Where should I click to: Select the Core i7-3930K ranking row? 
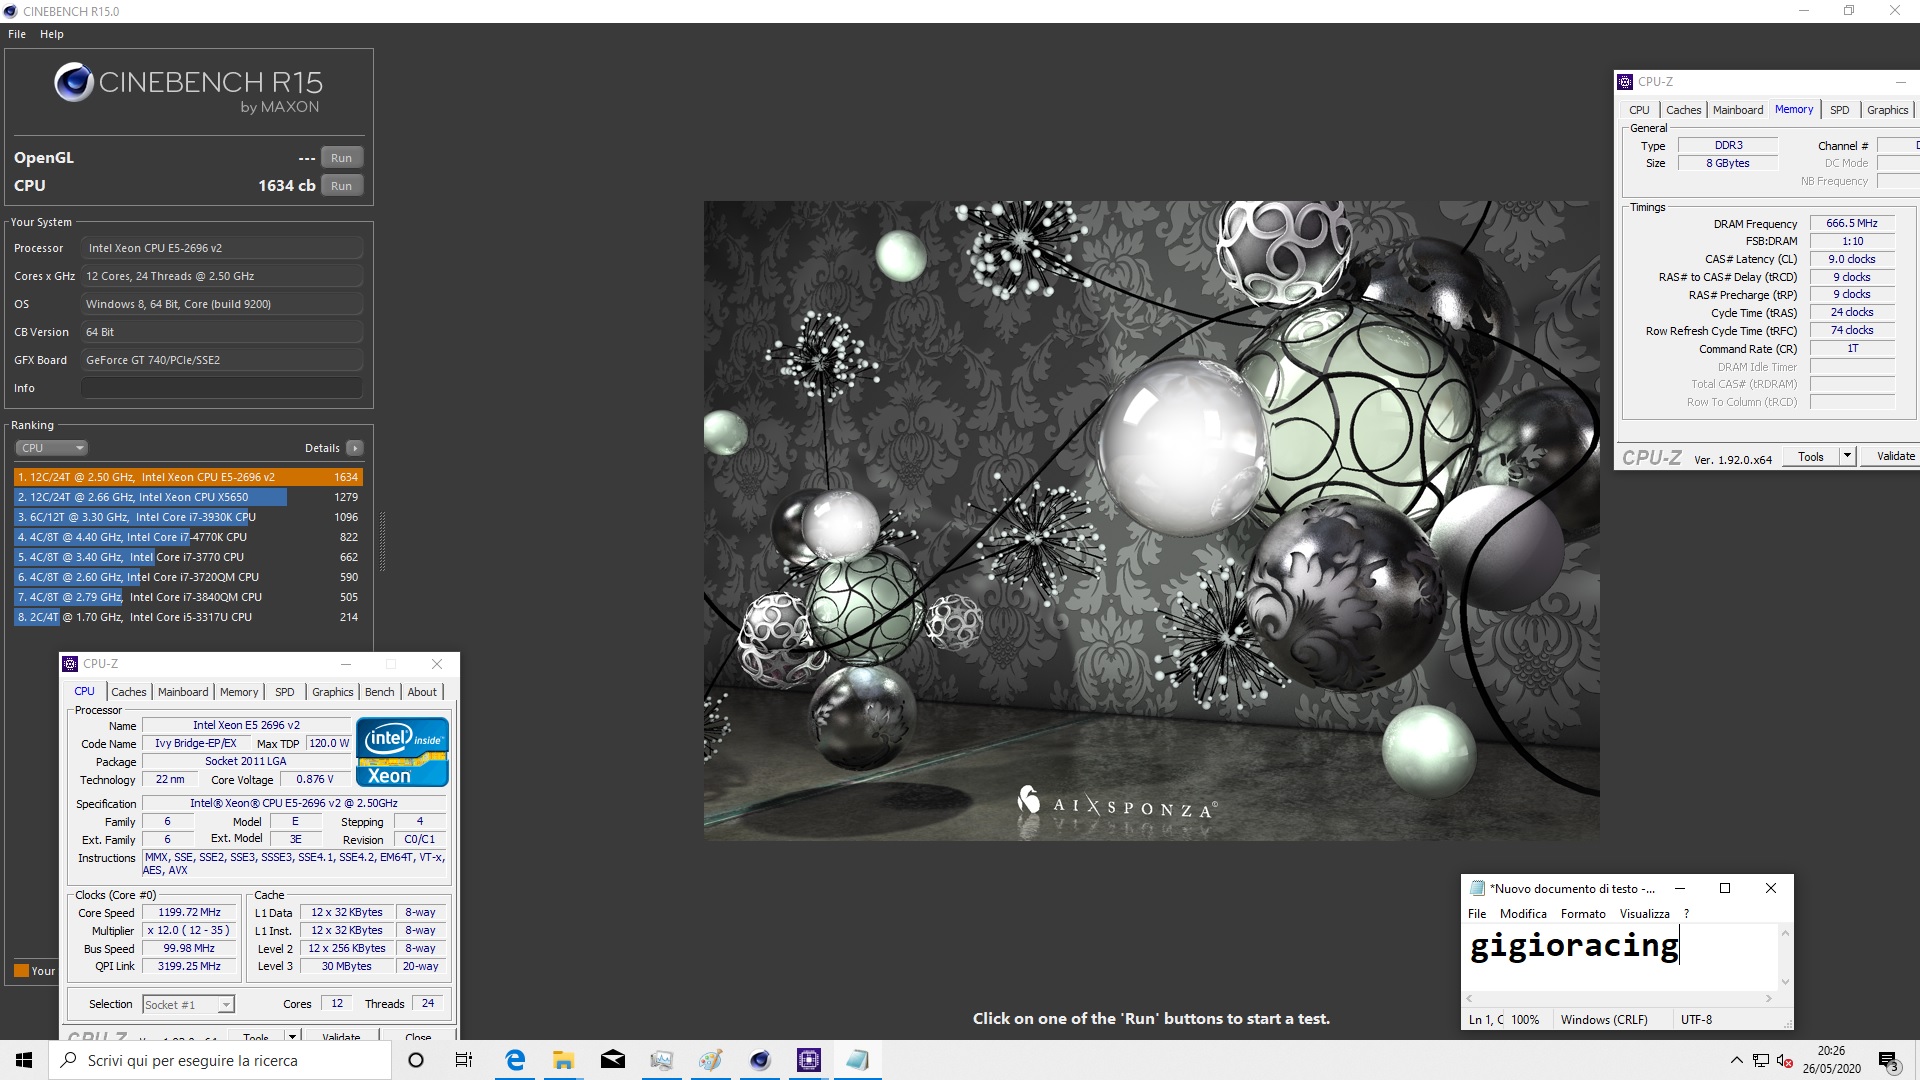click(188, 517)
